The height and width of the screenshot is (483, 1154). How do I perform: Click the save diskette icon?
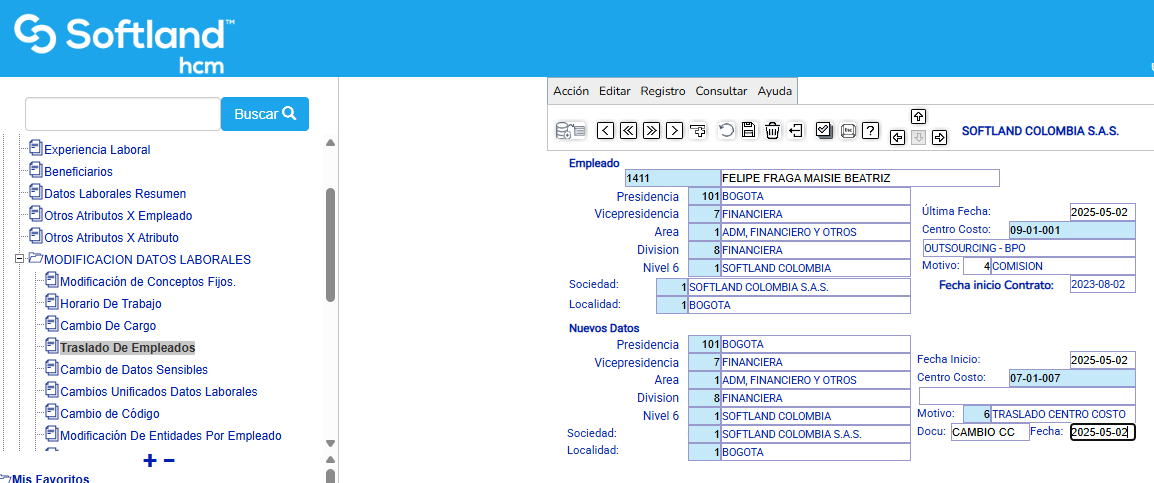tap(748, 130)
